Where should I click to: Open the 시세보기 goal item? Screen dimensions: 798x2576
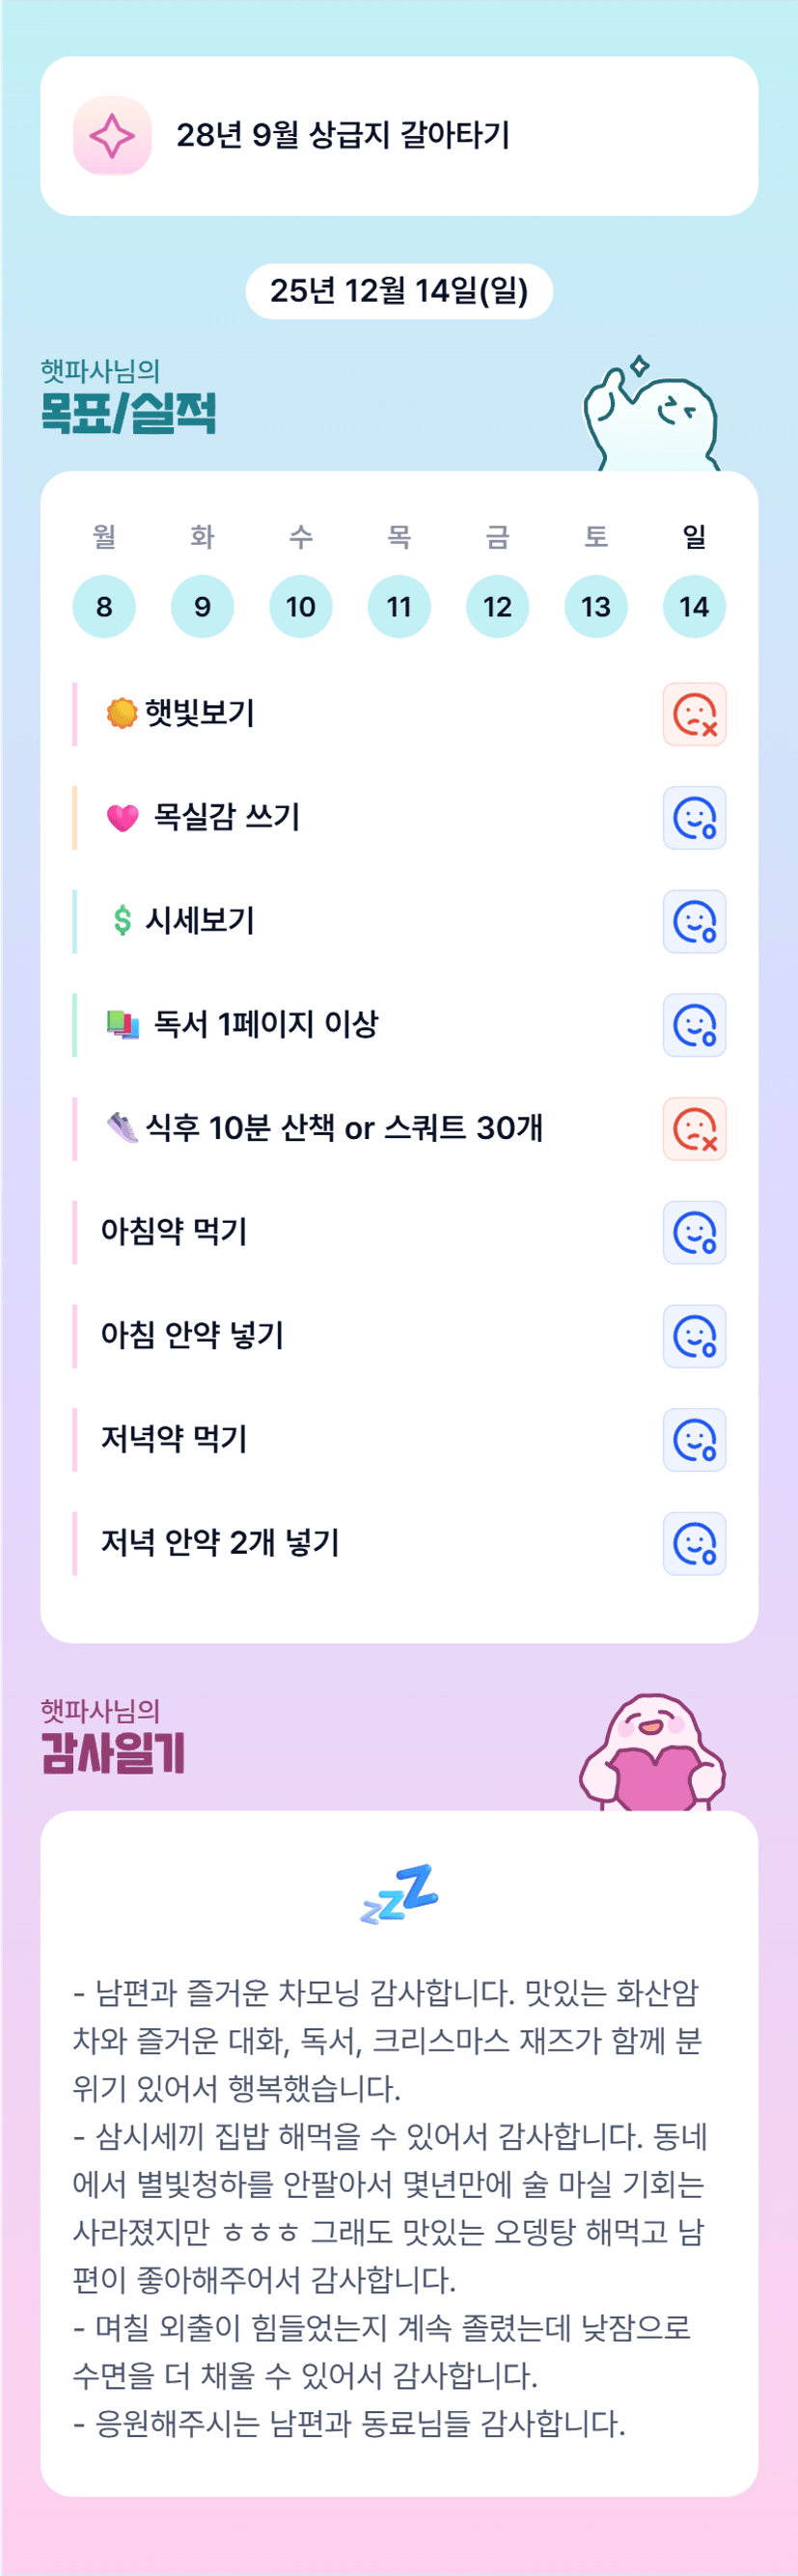point(200,921)
